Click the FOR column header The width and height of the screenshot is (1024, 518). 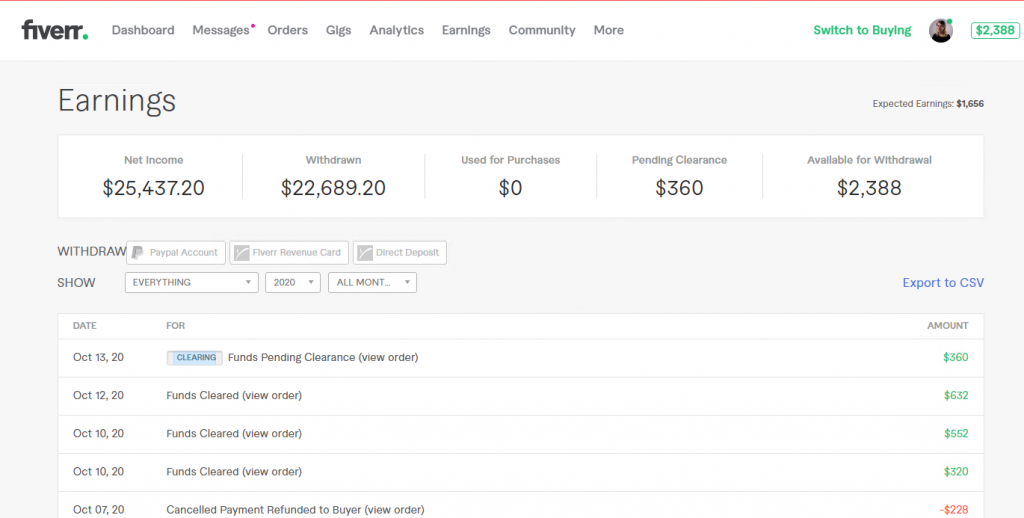(175, 325)
